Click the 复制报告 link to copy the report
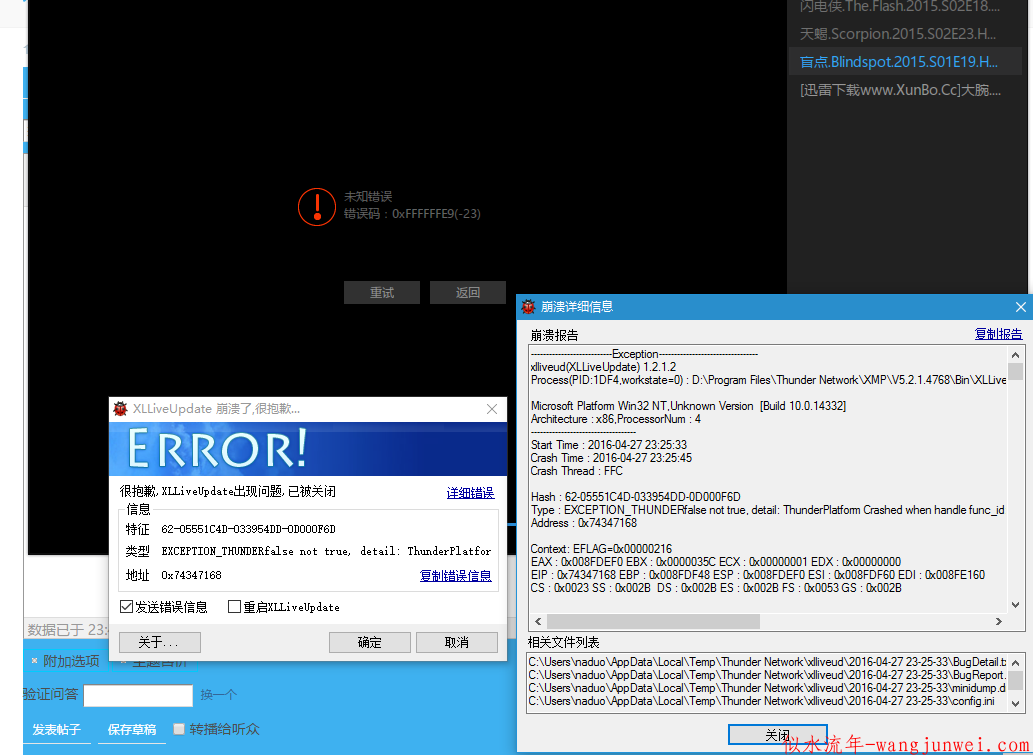Viewport: 1033px width, 755px height. 998,334
